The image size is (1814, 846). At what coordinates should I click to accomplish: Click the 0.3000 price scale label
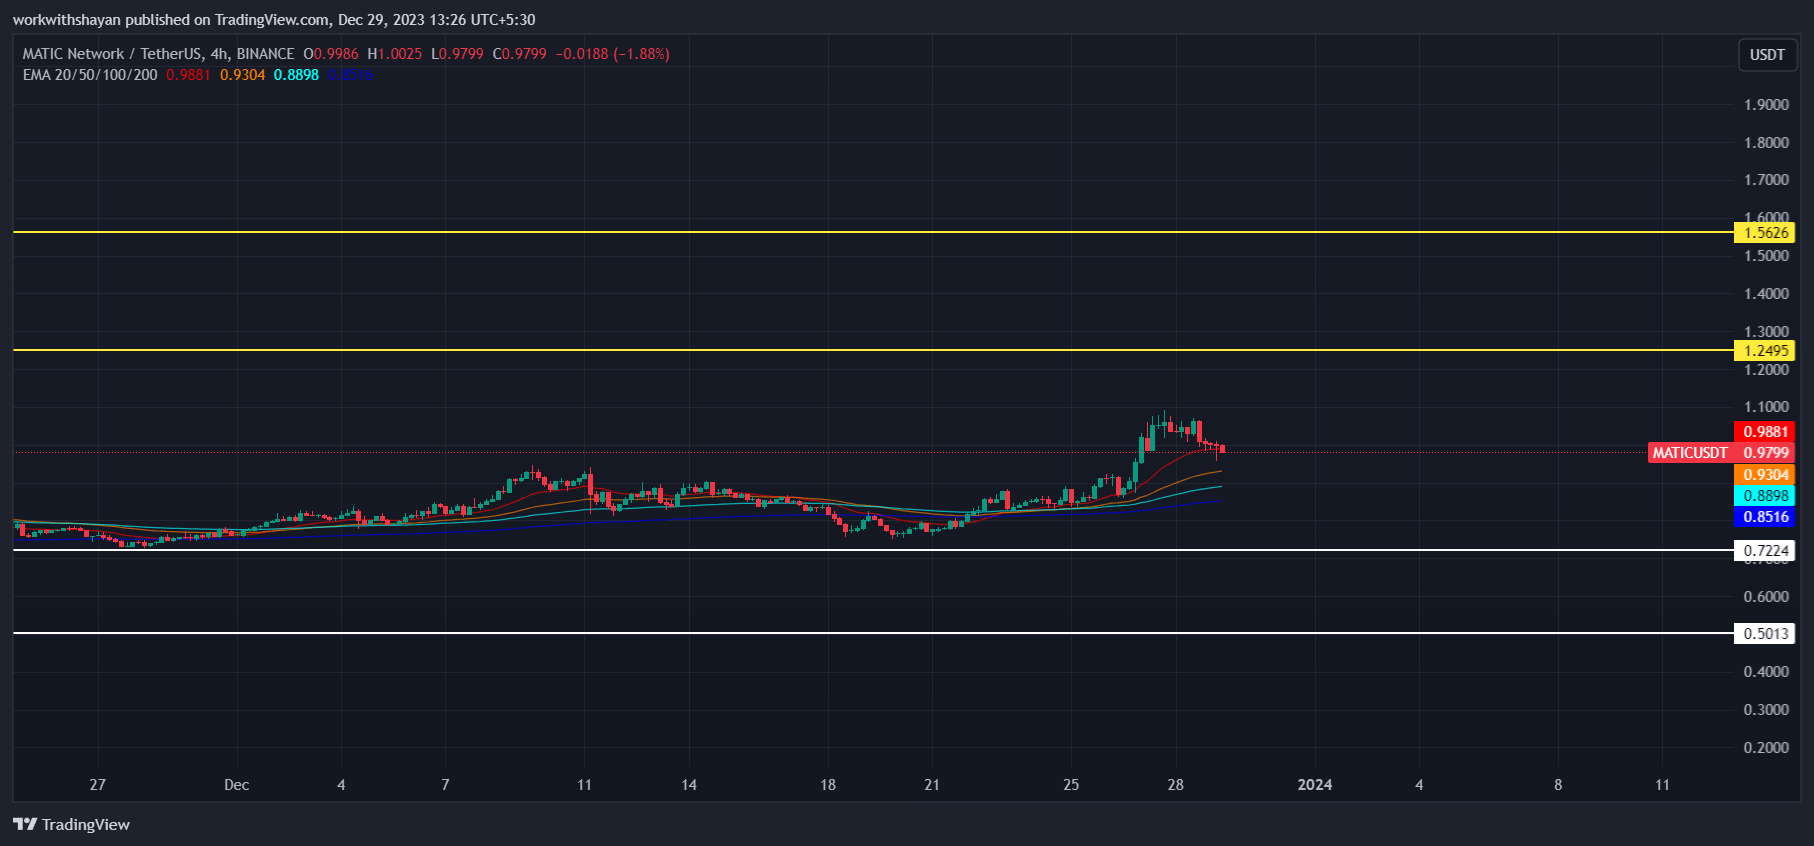click(x=1766, y=710)
